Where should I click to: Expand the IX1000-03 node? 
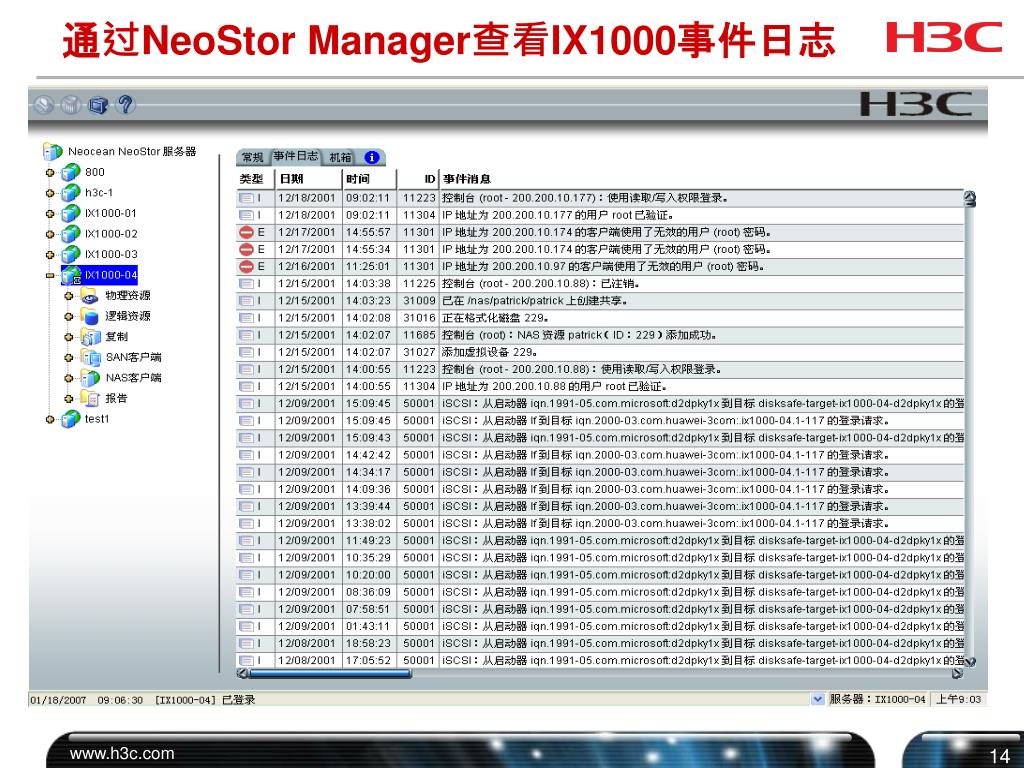50,255
